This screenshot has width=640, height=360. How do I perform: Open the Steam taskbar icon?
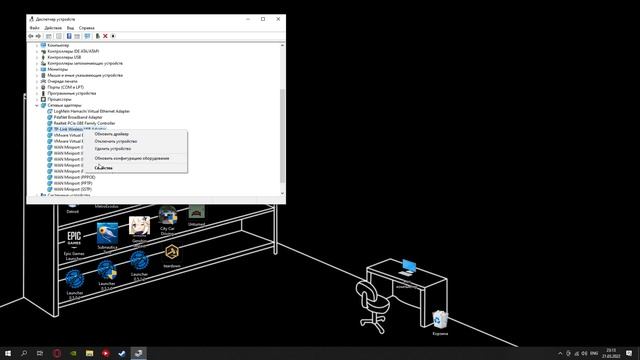[x=122, y=353]
